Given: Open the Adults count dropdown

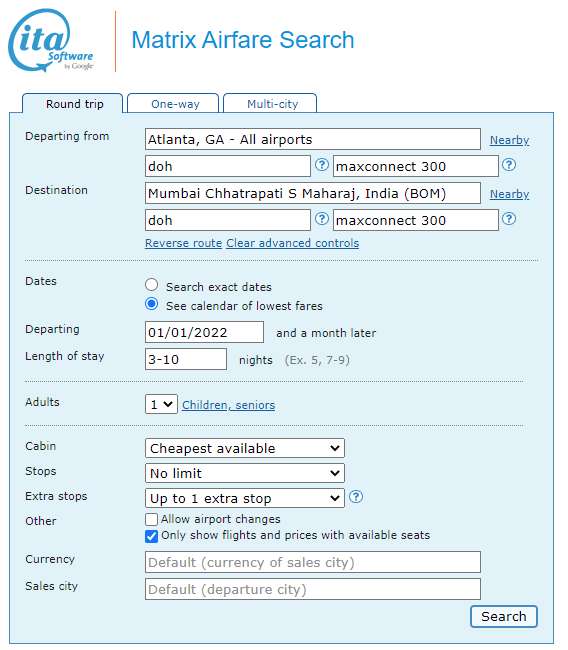Looking at the screenshot, I should point(161,404).
